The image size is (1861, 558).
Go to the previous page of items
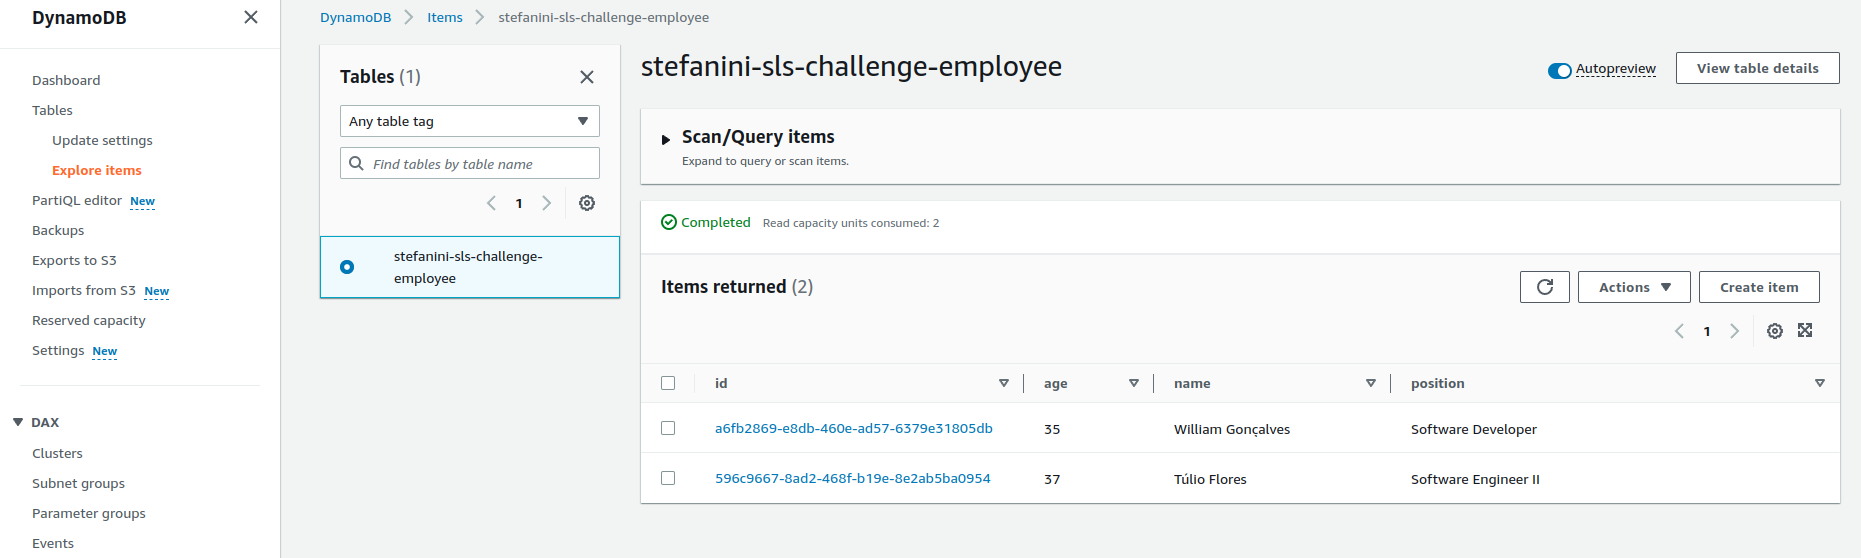1679,331
